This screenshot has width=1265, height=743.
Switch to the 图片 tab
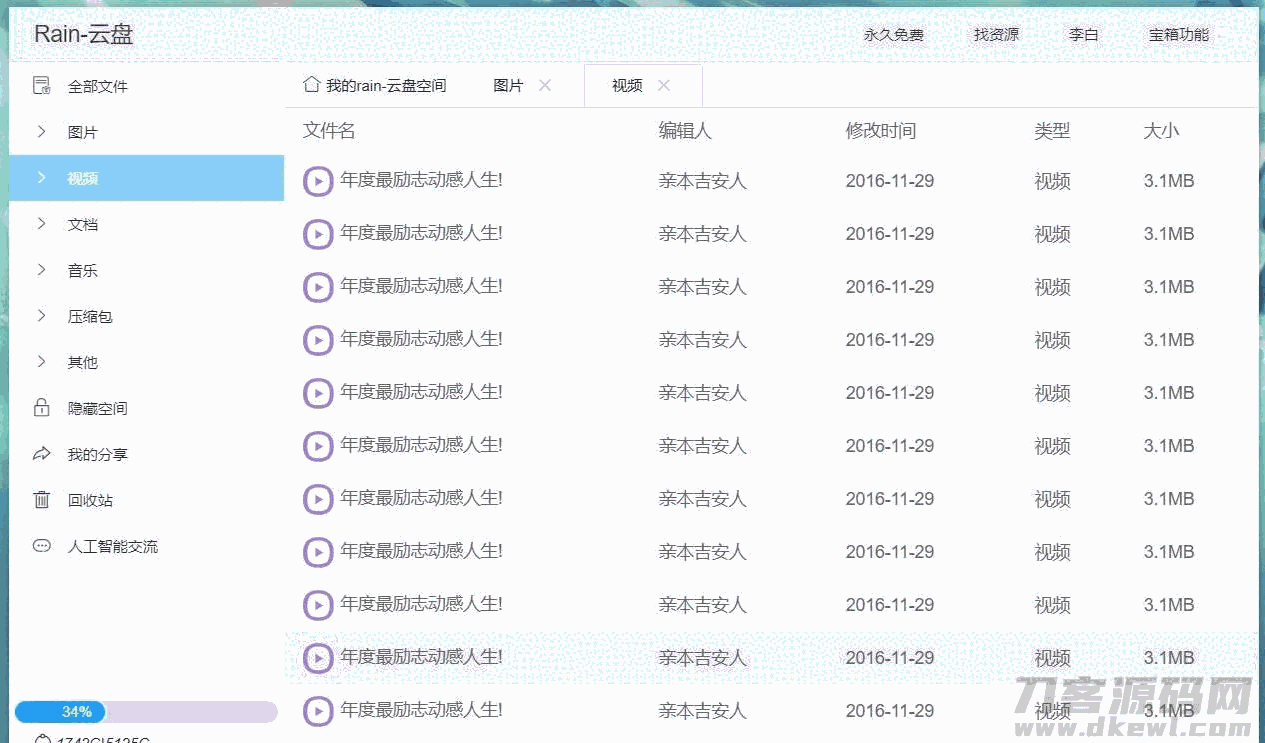(508, 86)
